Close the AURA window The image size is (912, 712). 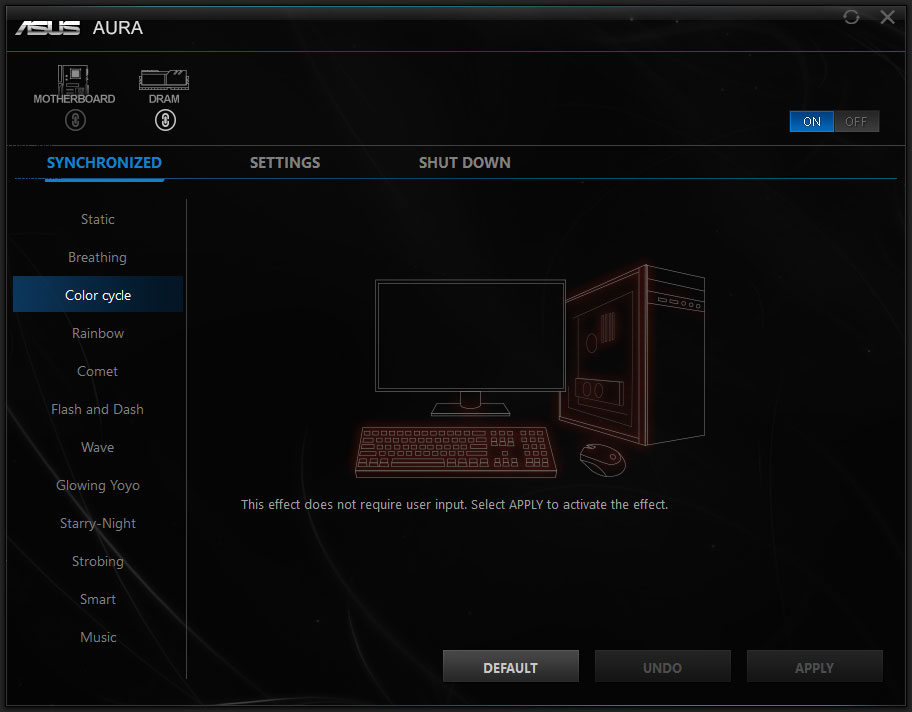tap(888, 17)
